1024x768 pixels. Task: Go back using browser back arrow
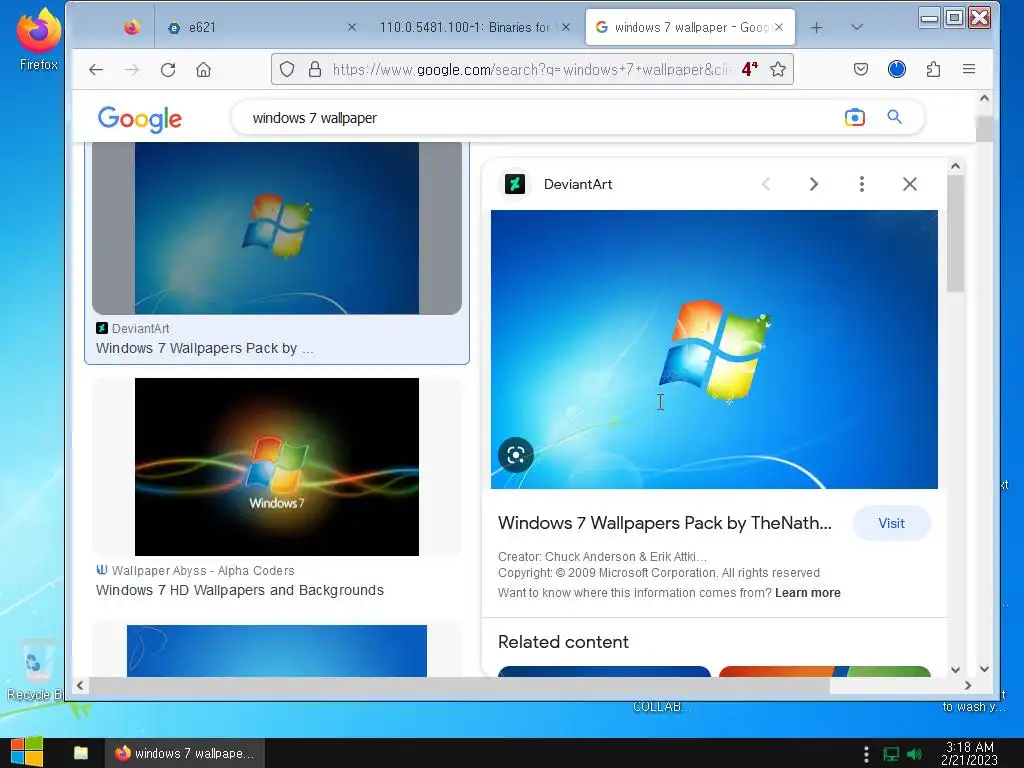(96, 69)
